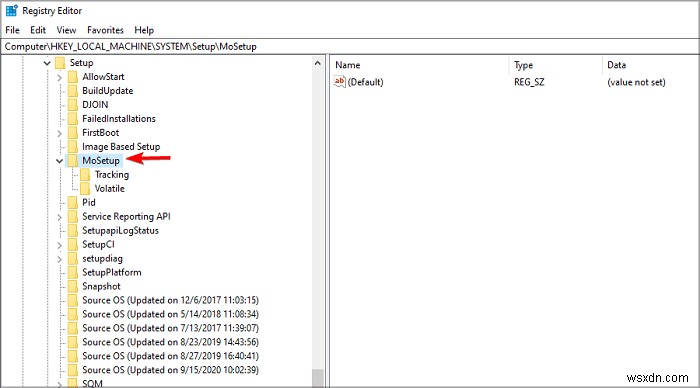Expand the AllowStart key

click(59, 77)
